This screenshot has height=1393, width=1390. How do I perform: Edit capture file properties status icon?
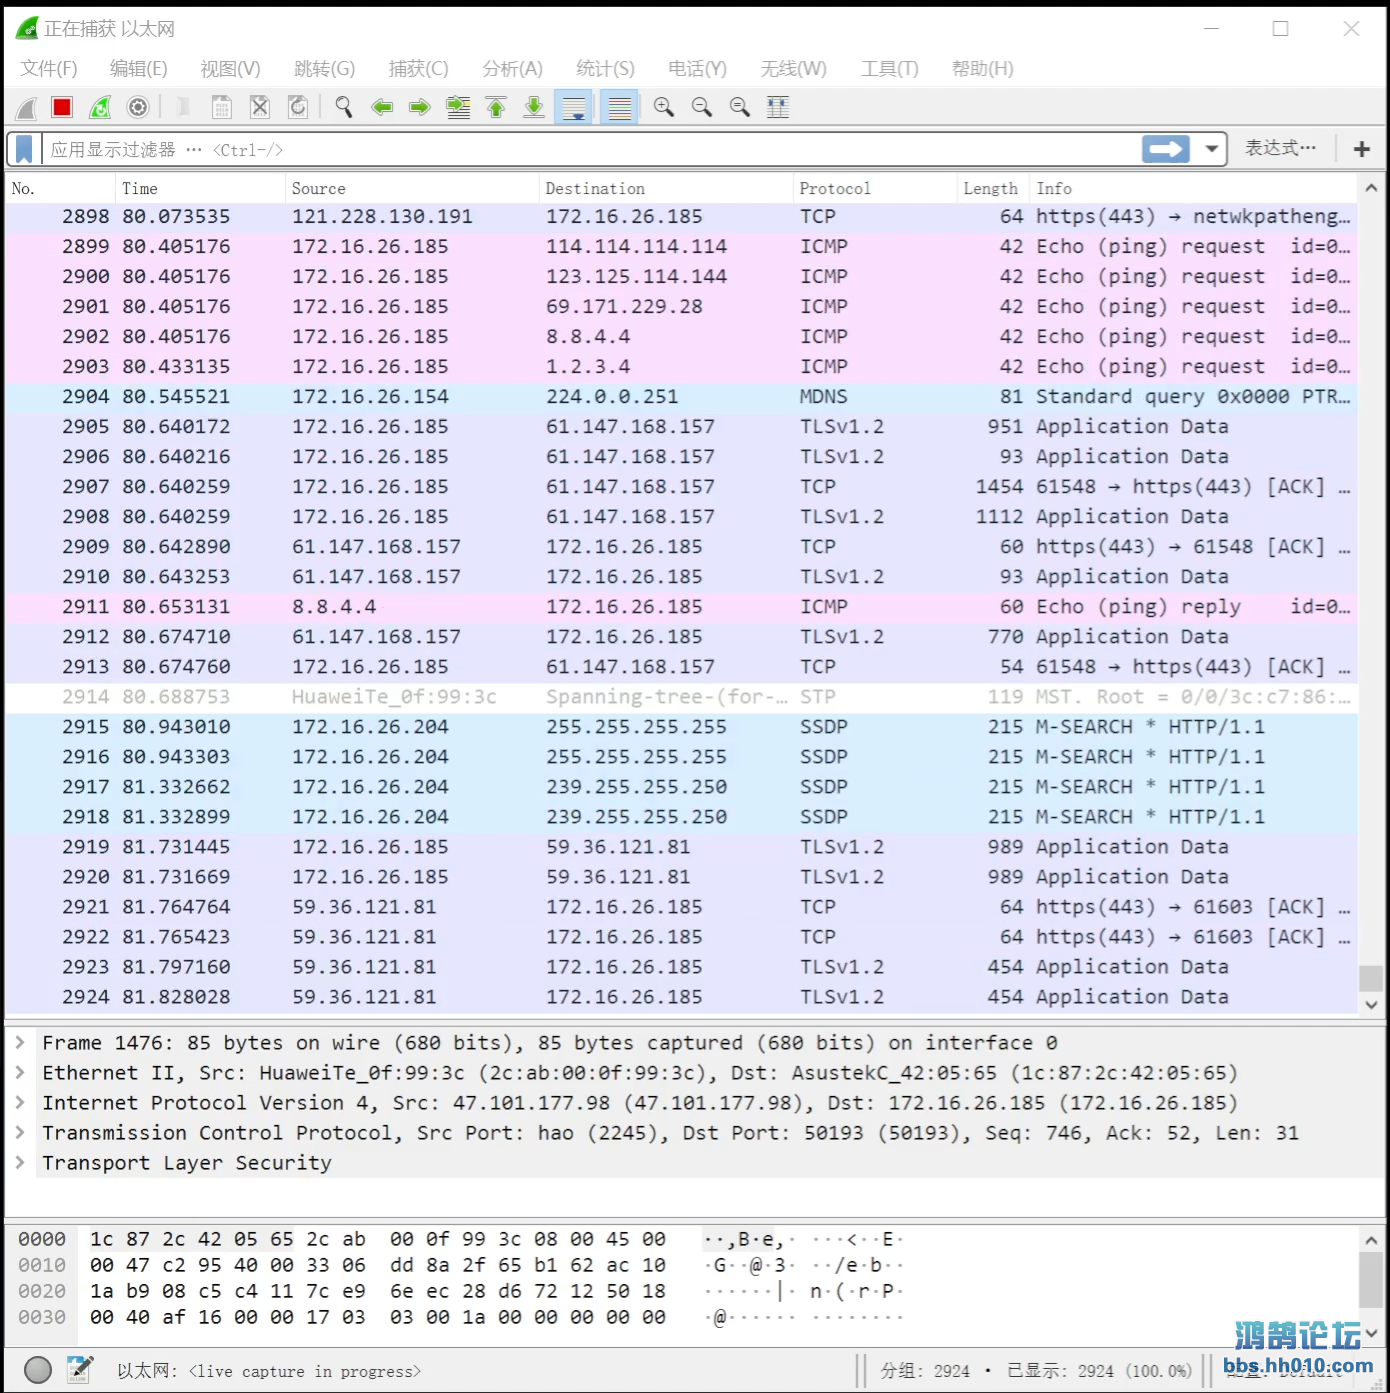[x=80, y=1369]
